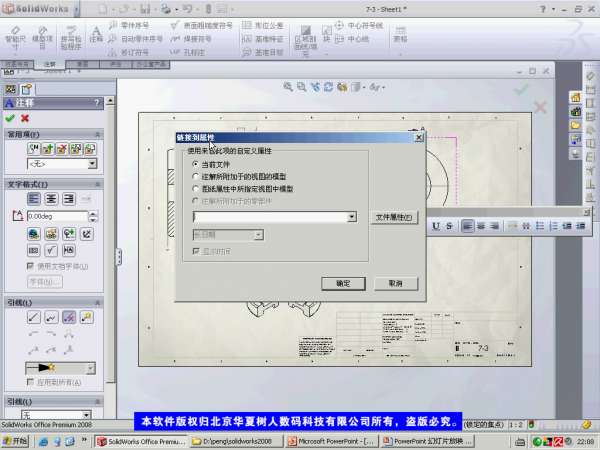Click the 中心符号线 center mark tool
The width and height of the screenshot is (600, 450).
(x=359, y=25)
